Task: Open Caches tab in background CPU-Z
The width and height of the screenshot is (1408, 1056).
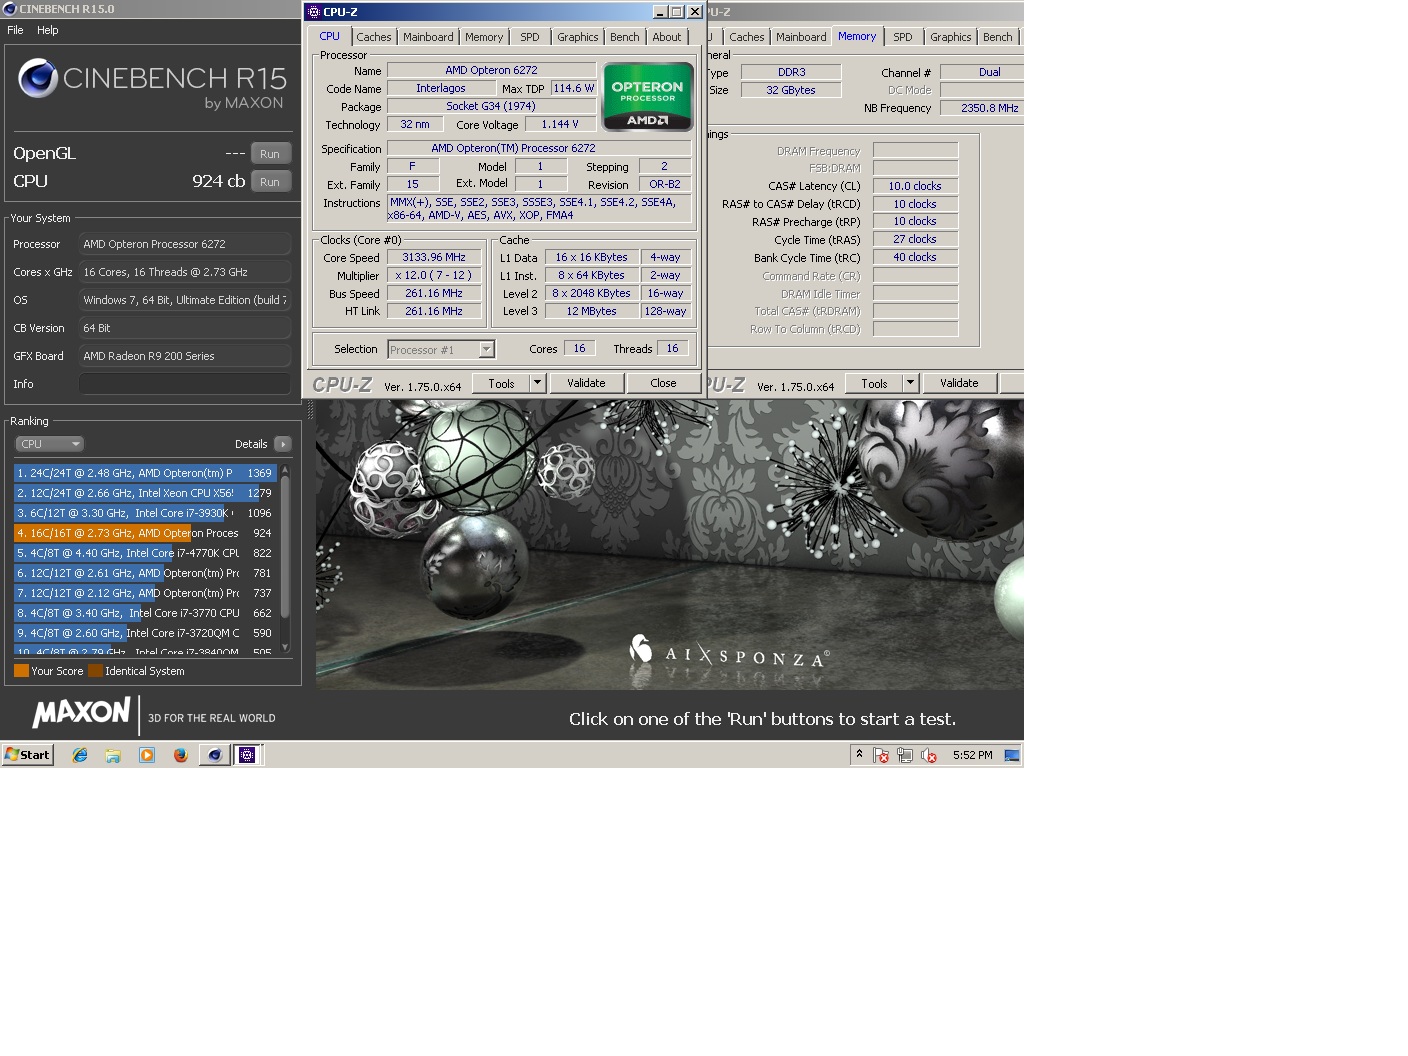Action: (747, 37)
